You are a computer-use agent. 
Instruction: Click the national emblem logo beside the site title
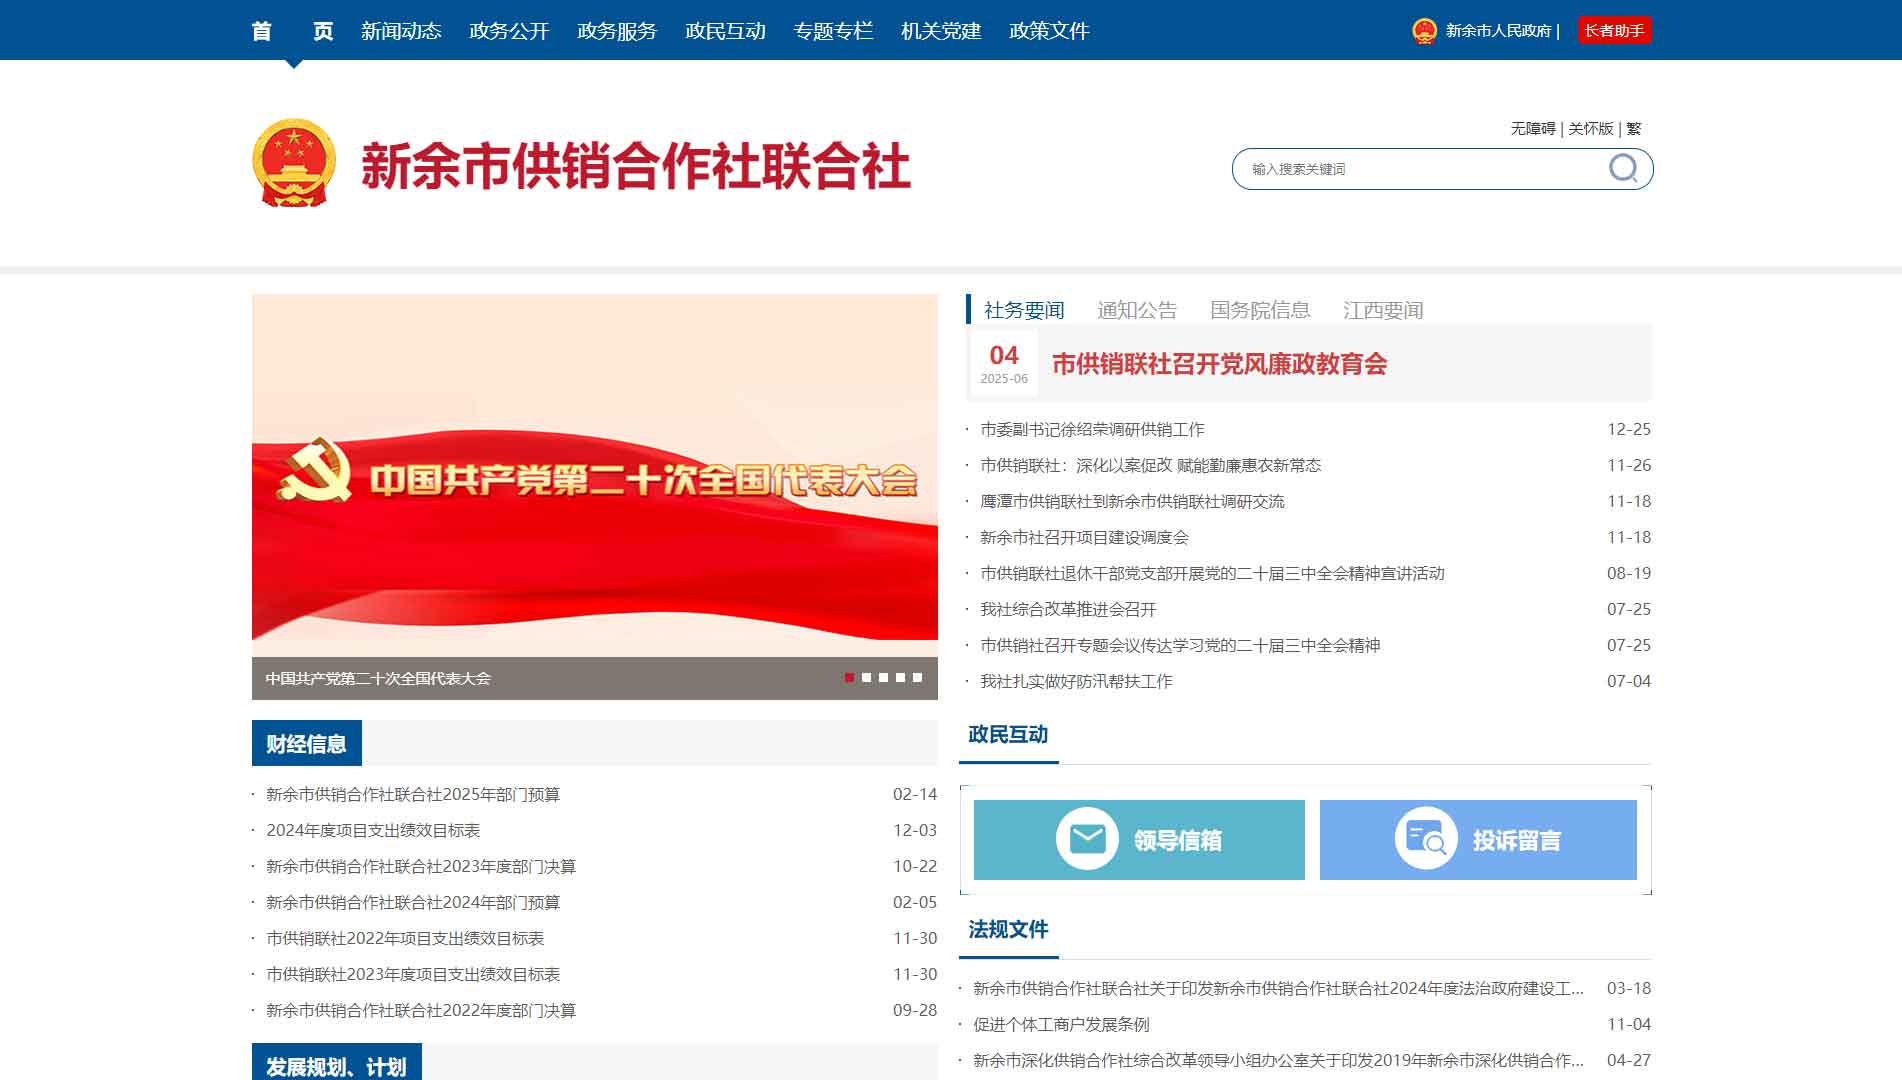pyautogui.click(x=293, y=163)
